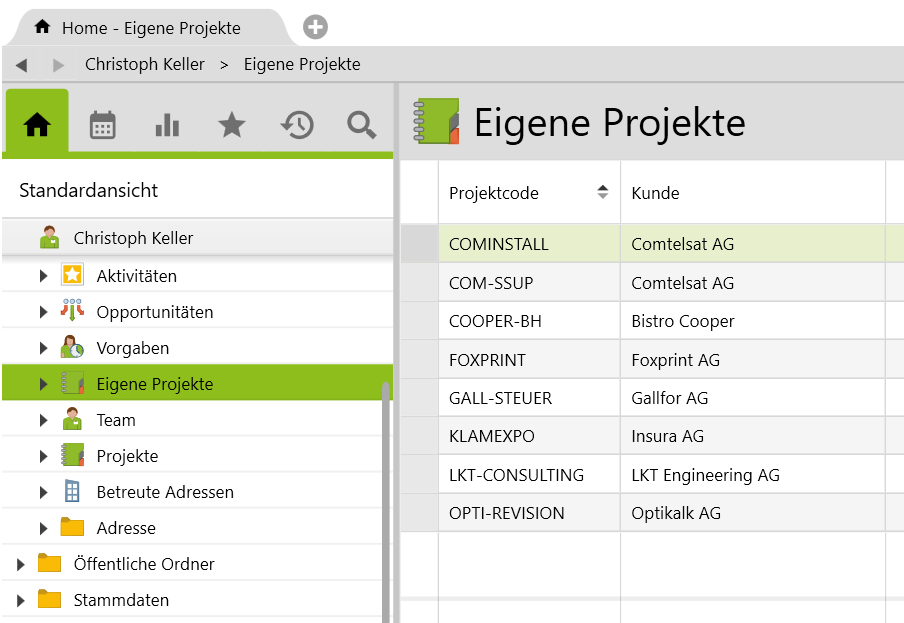
Task: Expand the Stammdaten folder arrow
Action: tap(20, 600)
